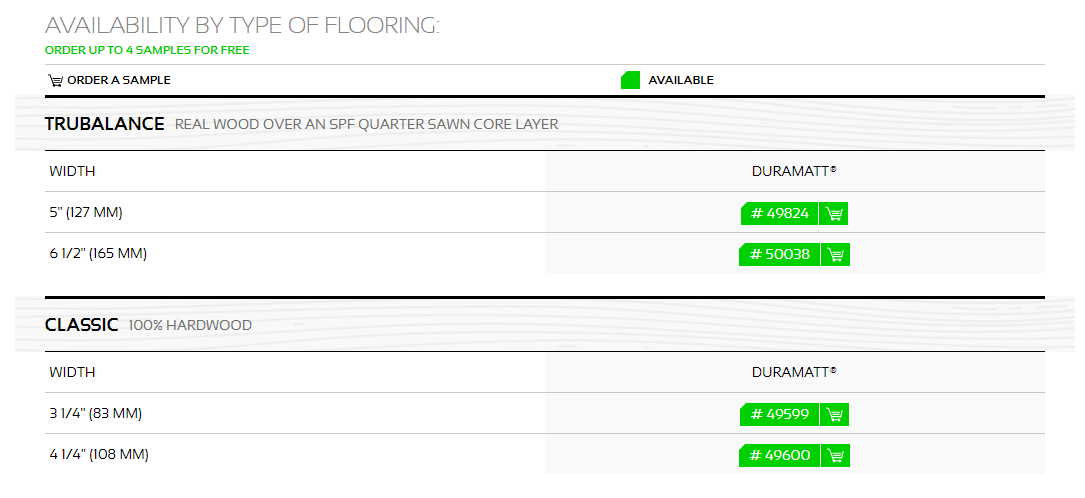
Task: Order sample via cart icon beside #49599
Action: [x=835, y=415]
